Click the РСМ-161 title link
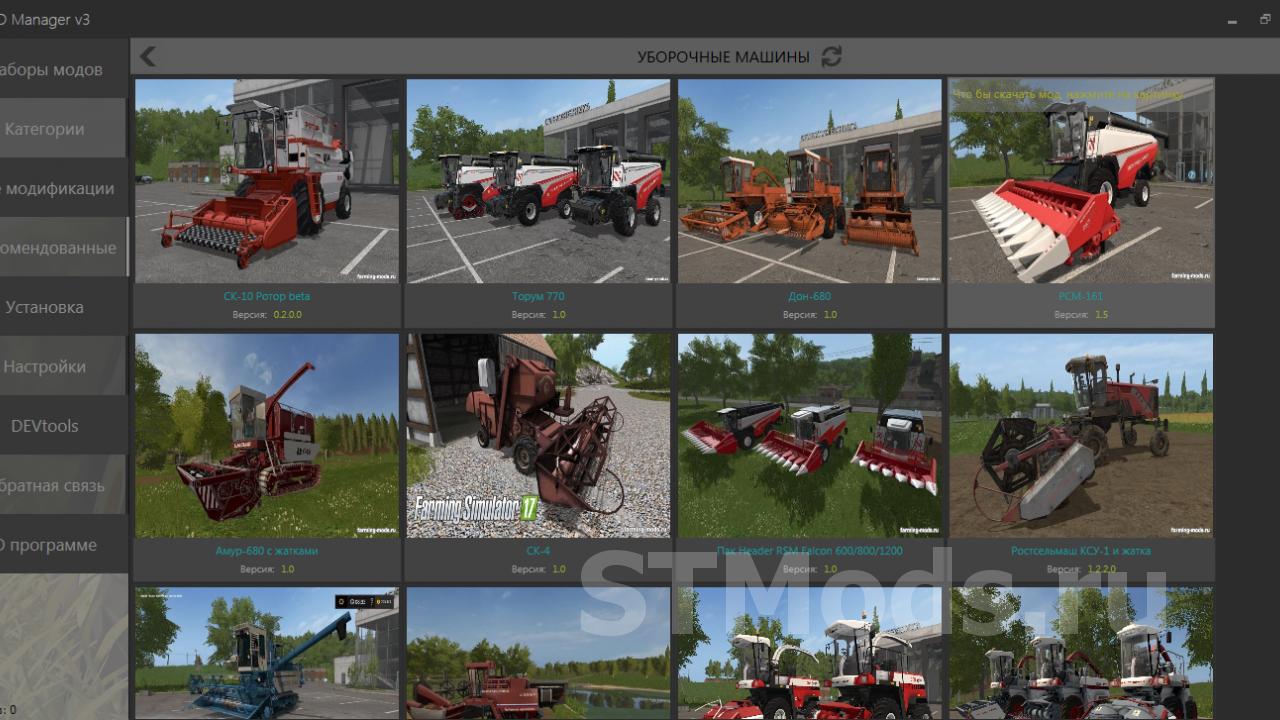The width and height of the screenshot is (1280, 720). pyautogui.click(x=1081, y=296)
